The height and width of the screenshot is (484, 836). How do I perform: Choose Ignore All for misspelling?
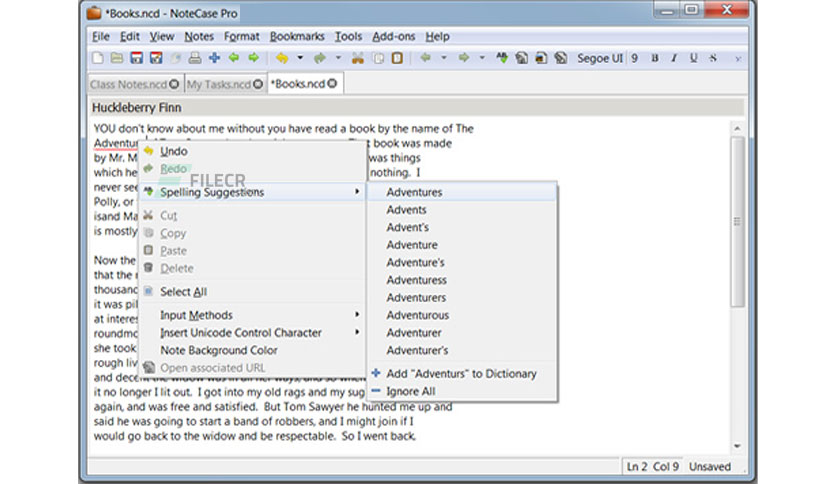pyautogui.click(x=462, y=391)
